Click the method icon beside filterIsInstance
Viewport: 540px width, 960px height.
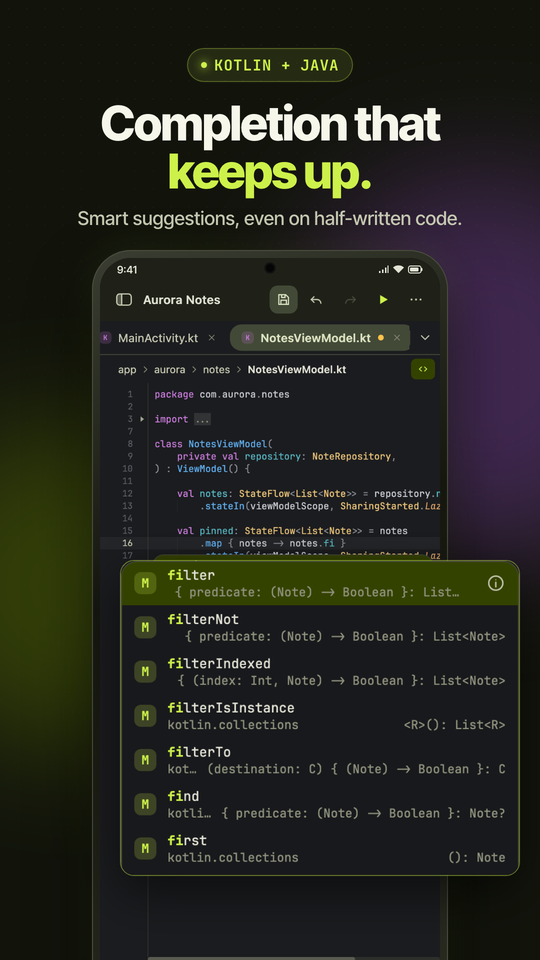tap(145, 716)
